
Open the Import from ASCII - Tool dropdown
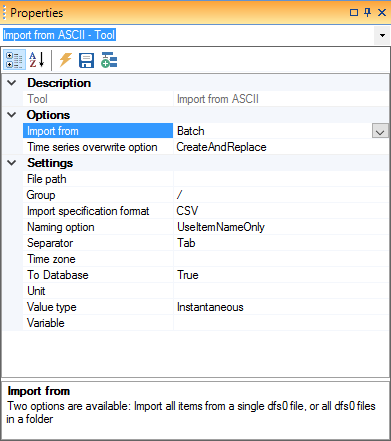(382, 35)
